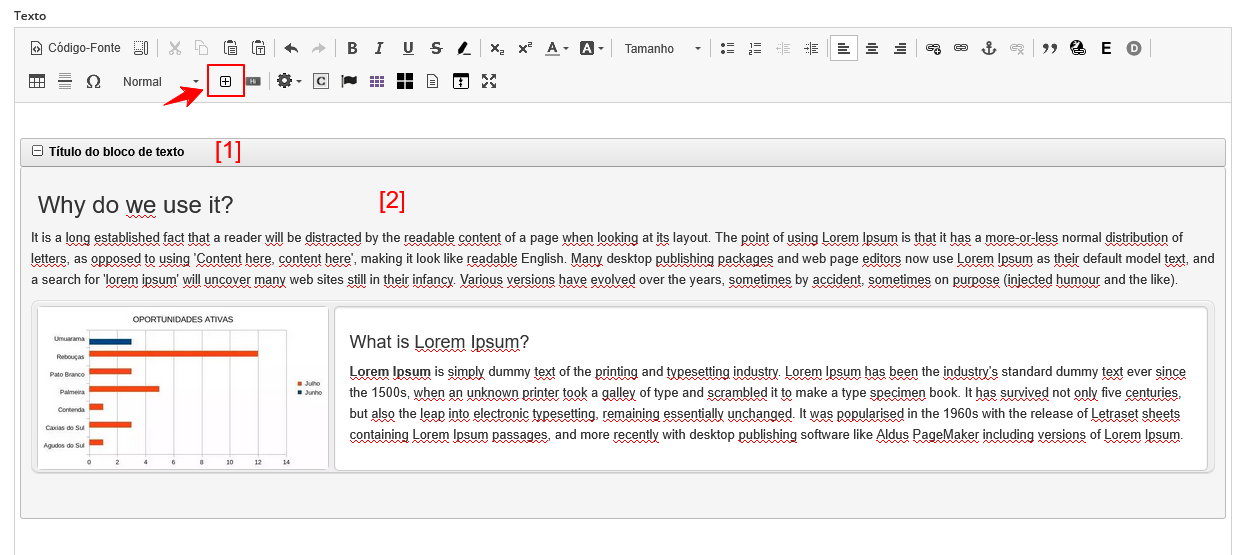Screen dimensions: 1247x555
Task: Click the show blocks icon beside Código-Fonte
Action: point(141,48)
